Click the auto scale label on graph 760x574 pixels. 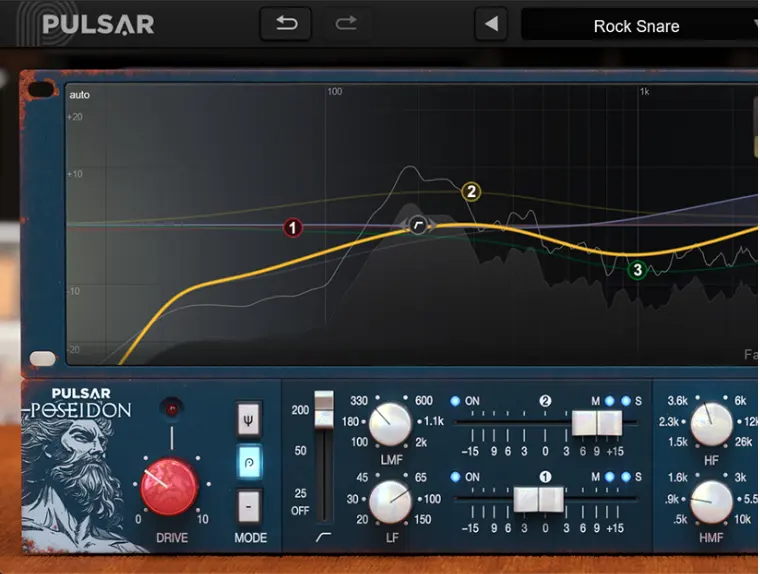click(79, 95)
